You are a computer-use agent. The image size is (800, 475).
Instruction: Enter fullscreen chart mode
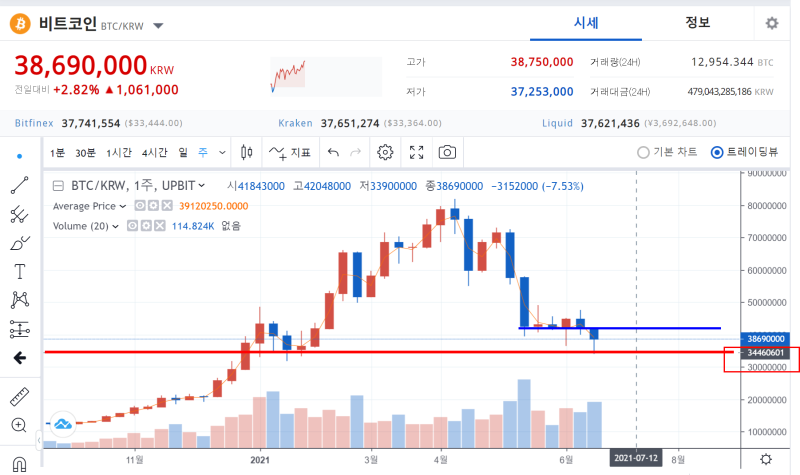[x=416, y=152]
